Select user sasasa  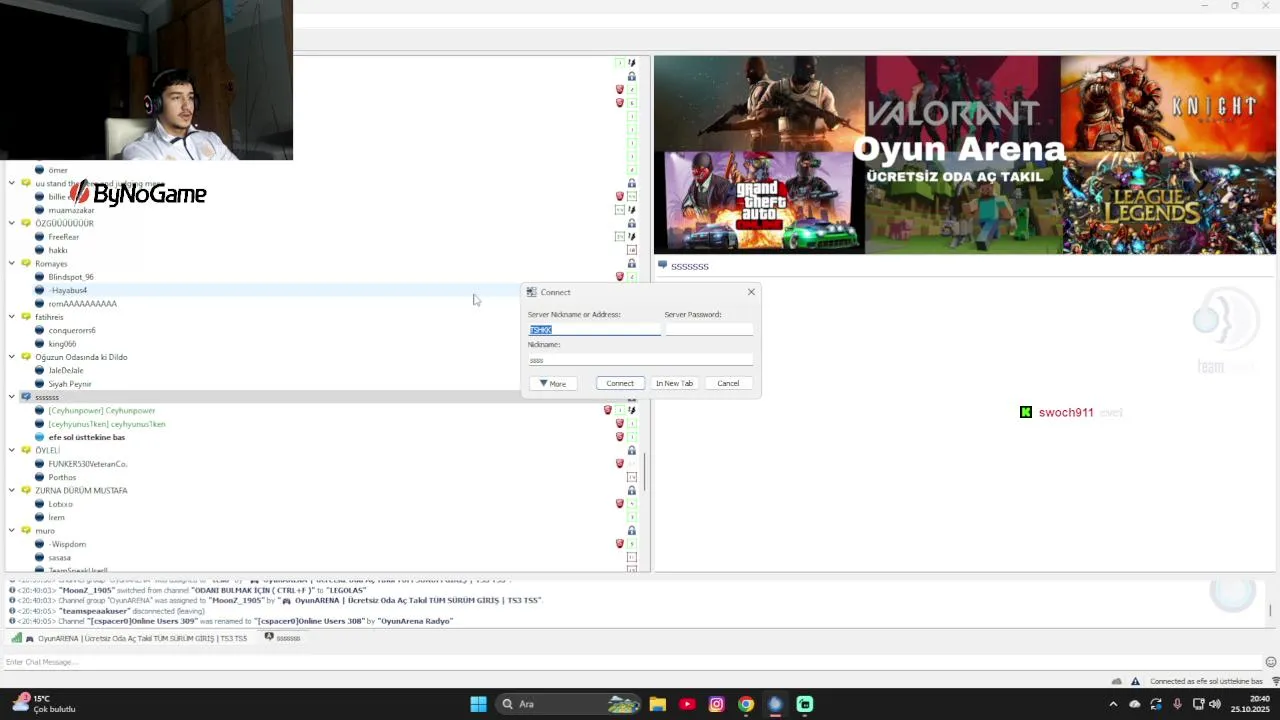point(60,557)
